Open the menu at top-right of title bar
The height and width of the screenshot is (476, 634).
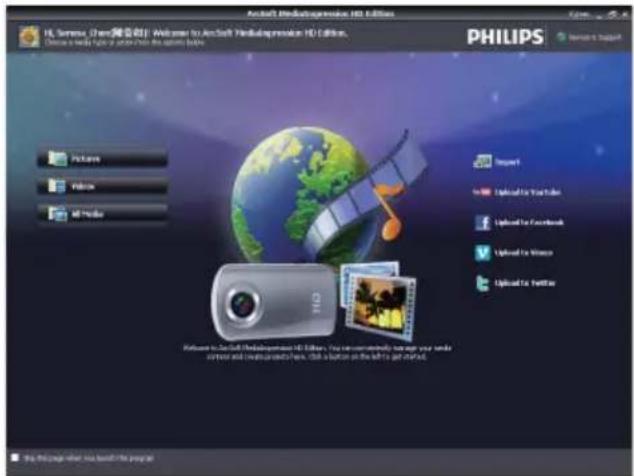point(579,14)
